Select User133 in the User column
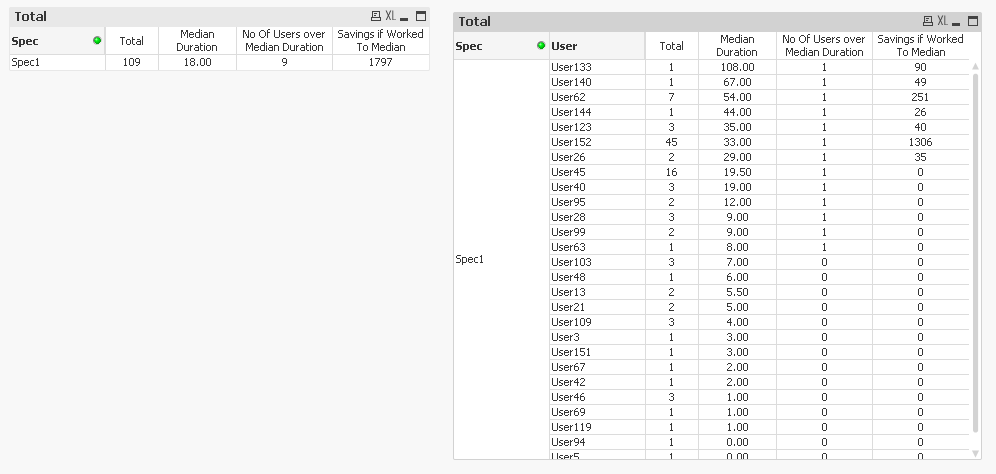Image resolution: width=996 pixels, height=474 pixels. click(x=570, y=67)
